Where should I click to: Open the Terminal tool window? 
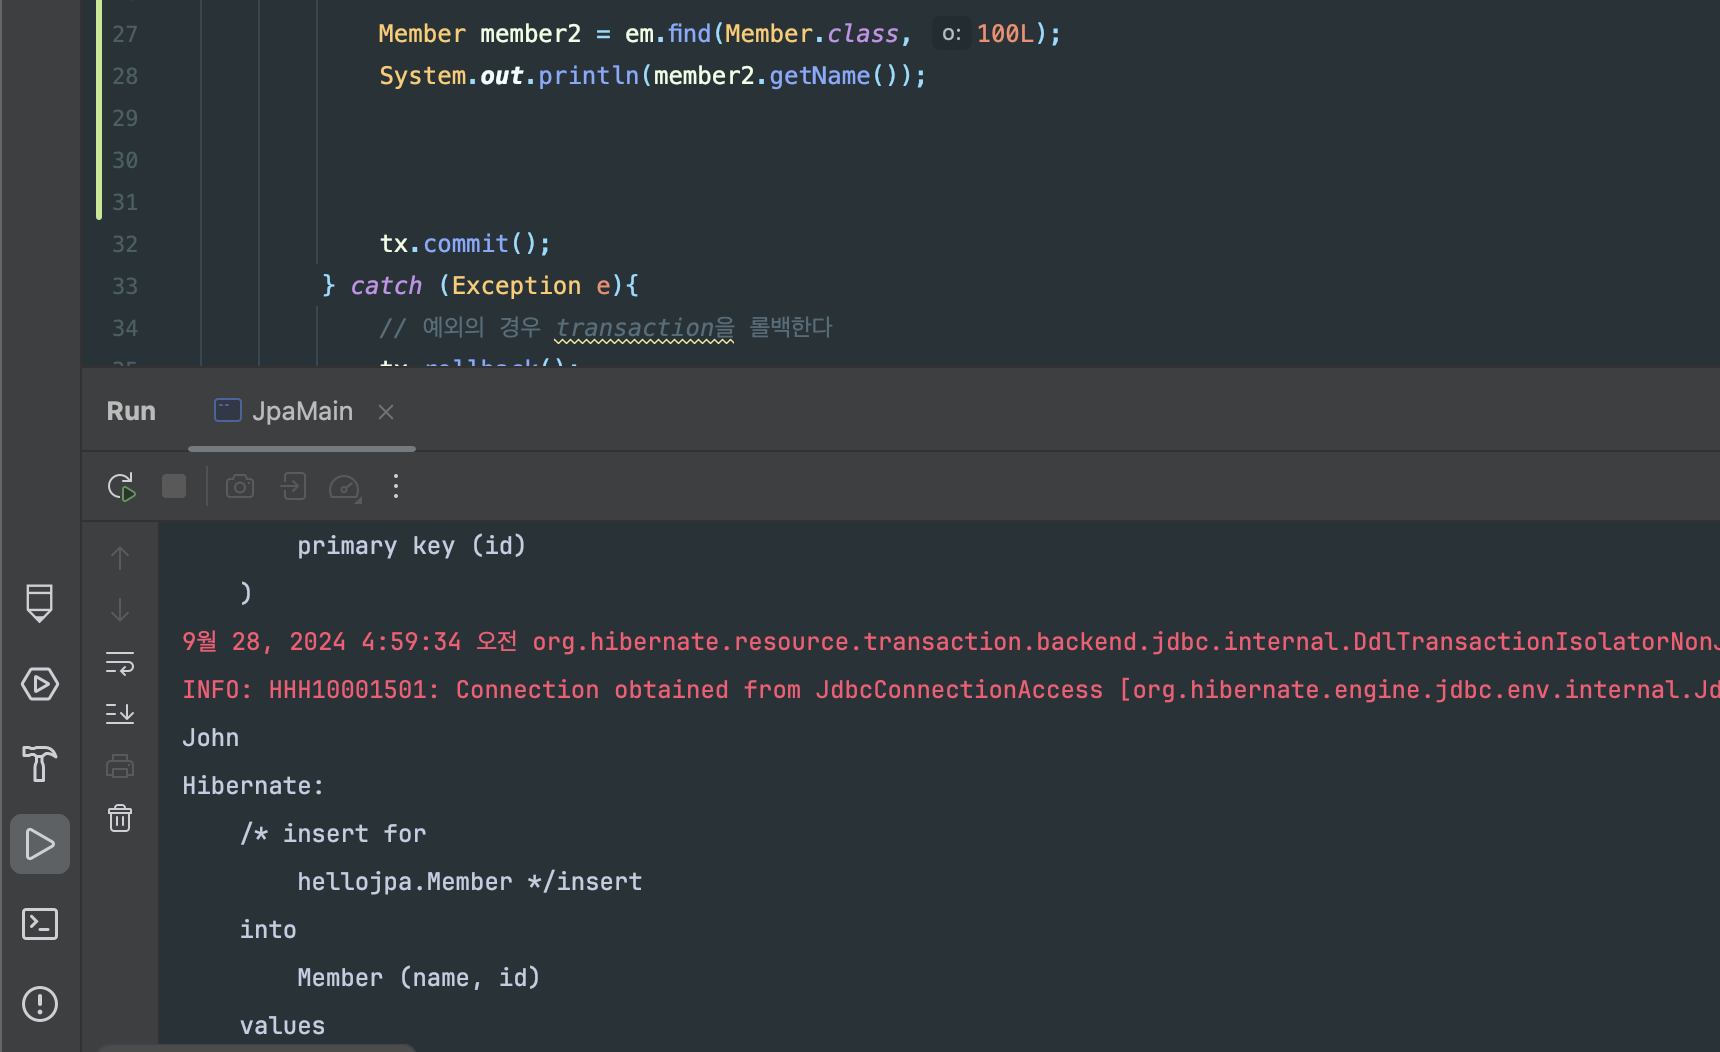40,924
